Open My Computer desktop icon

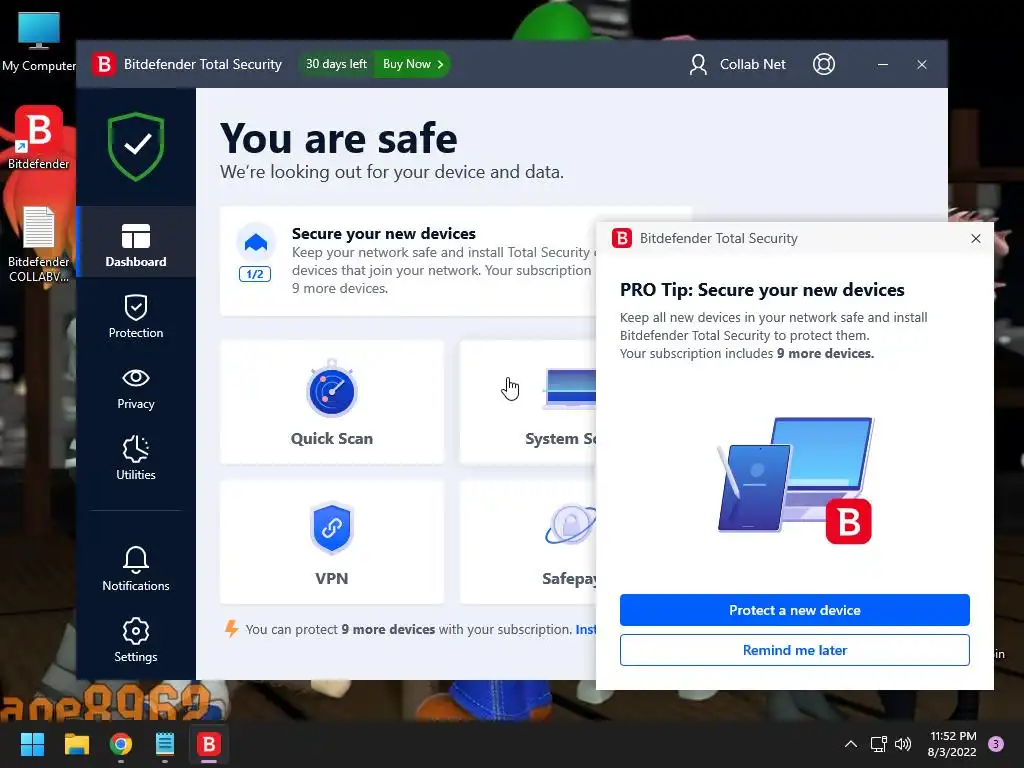click(x=39, y=42)
